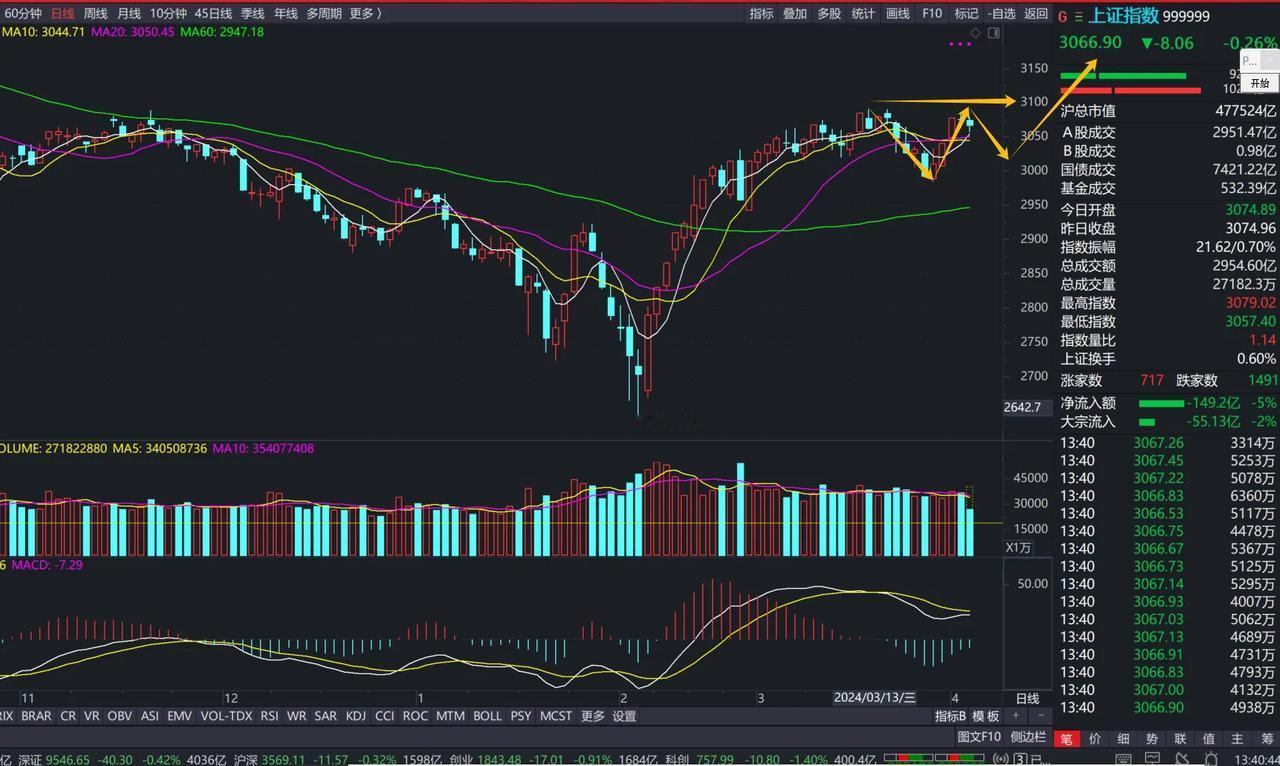The width and height of the screenshot is (1280, 766).
Task: Select the 笔 tick tab
Action: (1066, 739)
